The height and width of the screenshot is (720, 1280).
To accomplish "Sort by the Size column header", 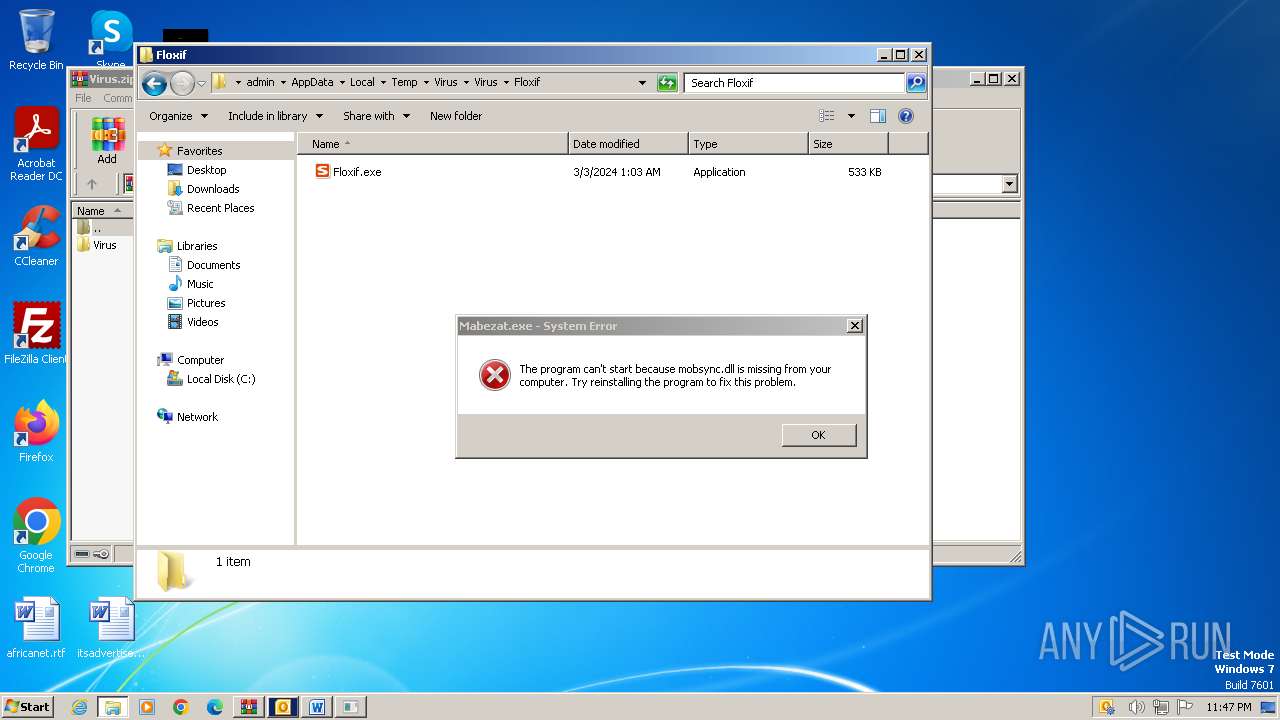I will click(848, 144).
